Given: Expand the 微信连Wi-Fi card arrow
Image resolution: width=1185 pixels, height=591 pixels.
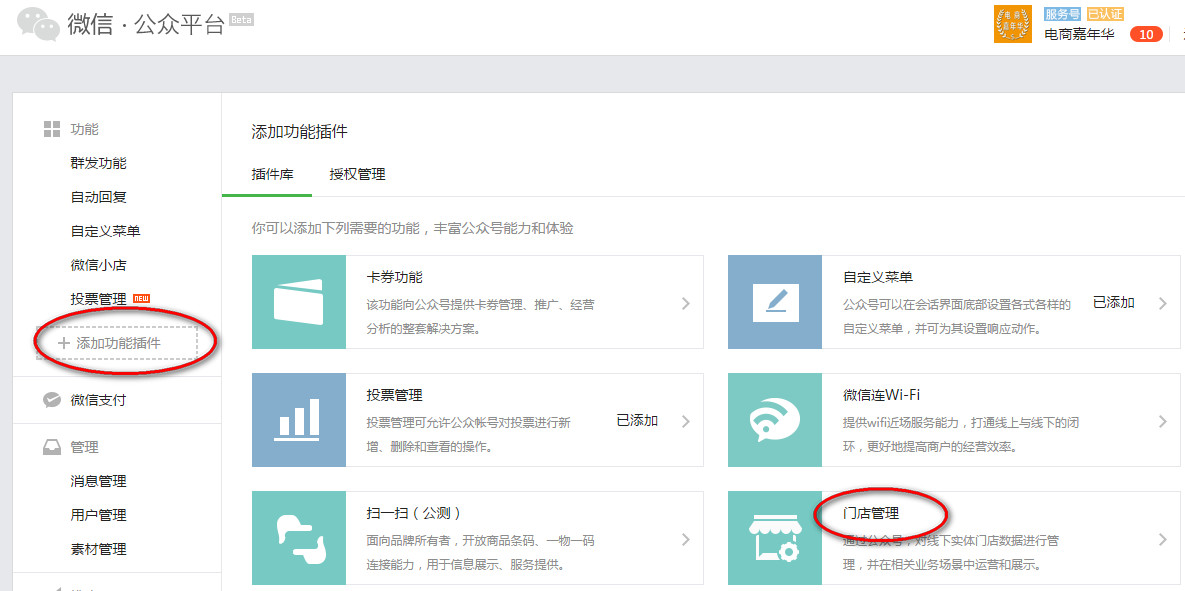Looking at the screenshot, I should coord(1163,421).
